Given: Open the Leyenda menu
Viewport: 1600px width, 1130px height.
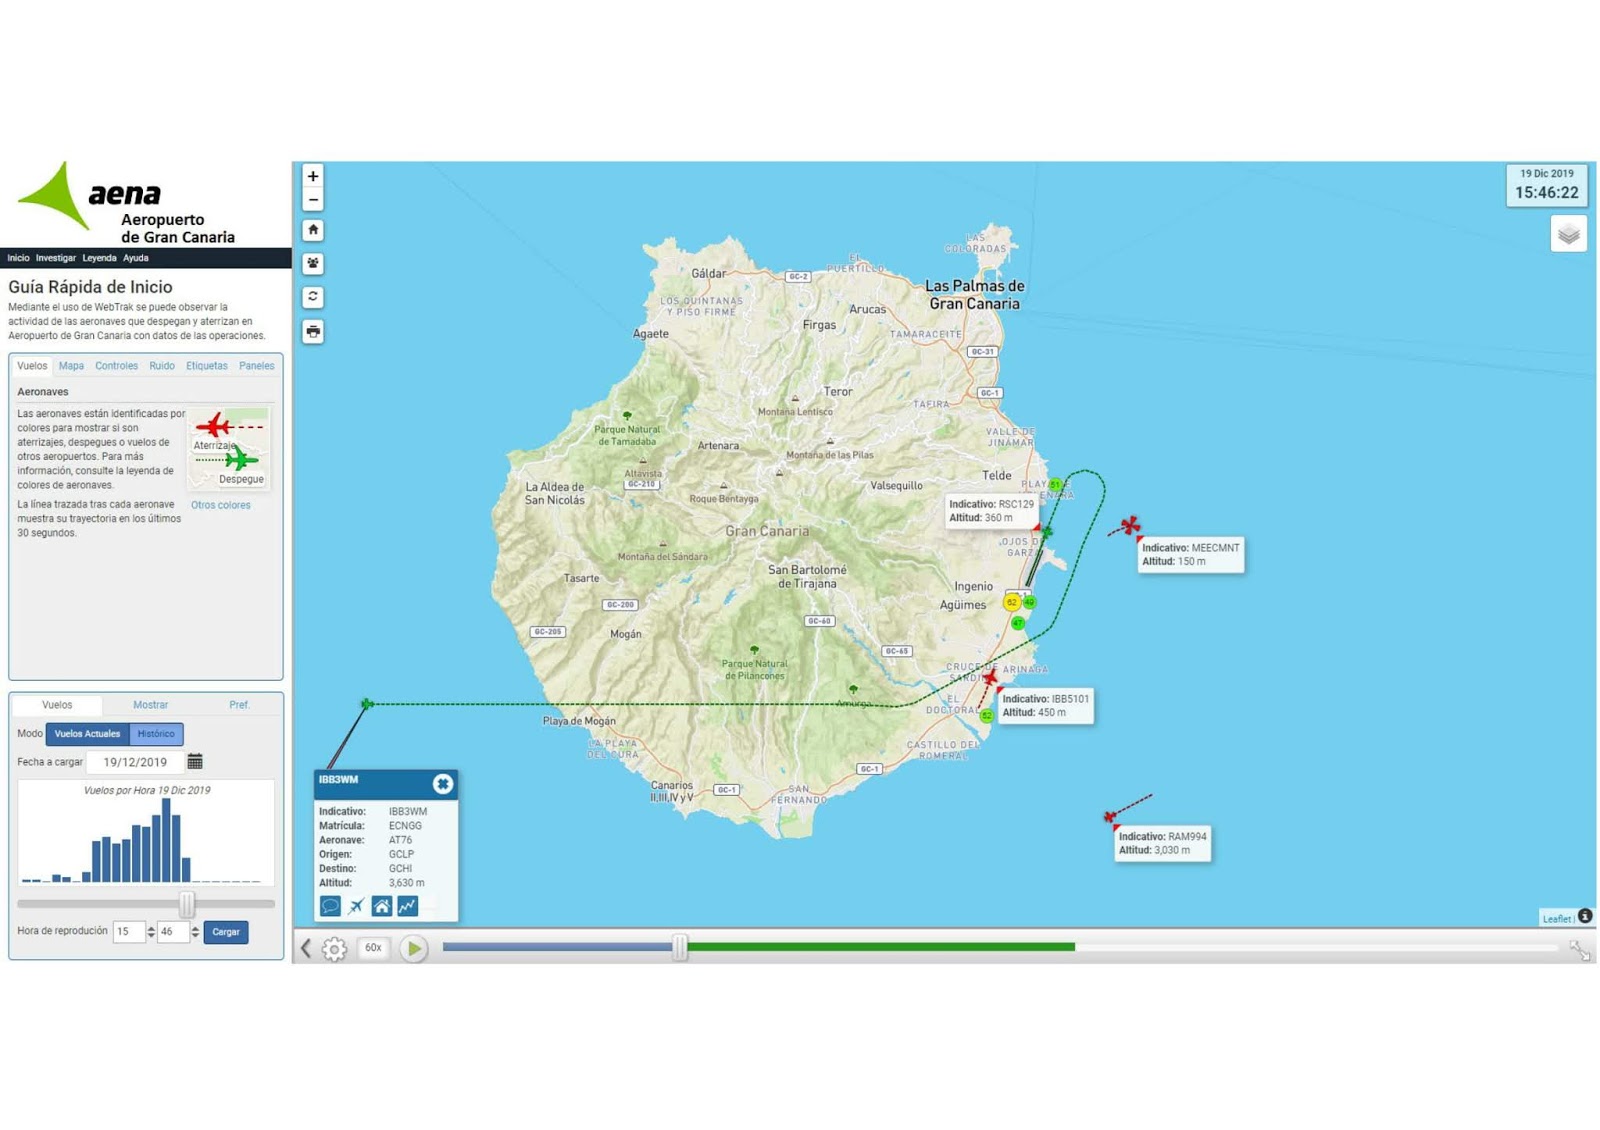Looking at the screenshot, I should 99,258.
